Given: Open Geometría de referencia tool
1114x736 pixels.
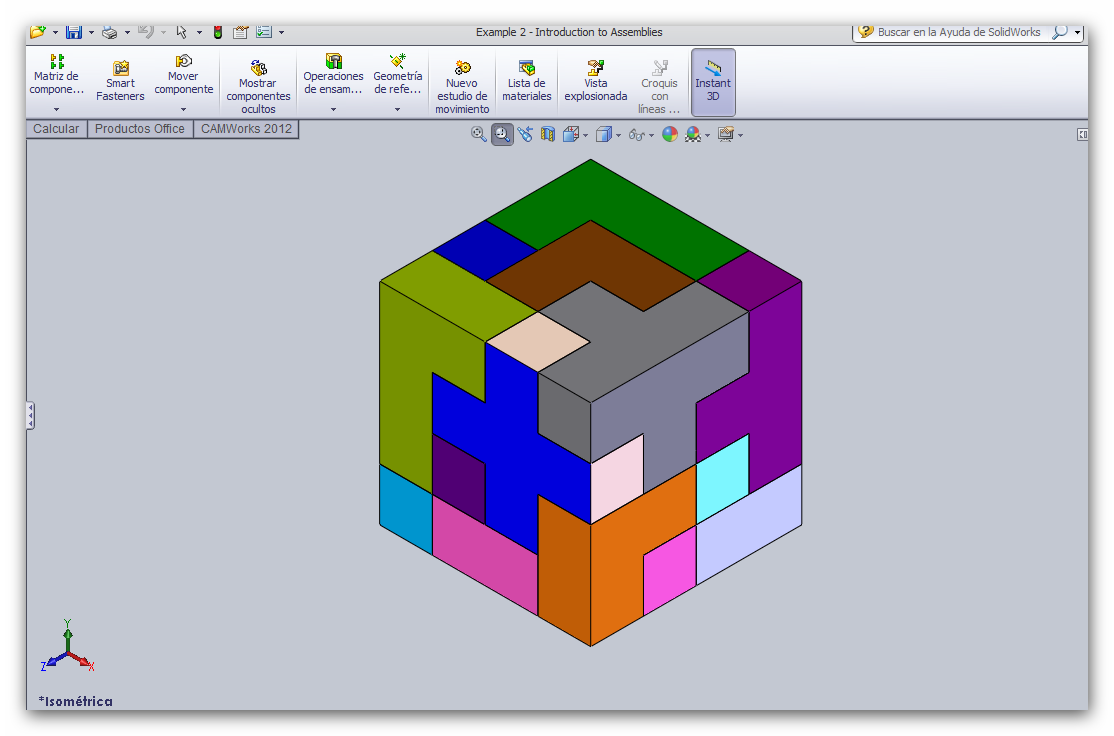Looking at the screenshot, I should [398, 75].
